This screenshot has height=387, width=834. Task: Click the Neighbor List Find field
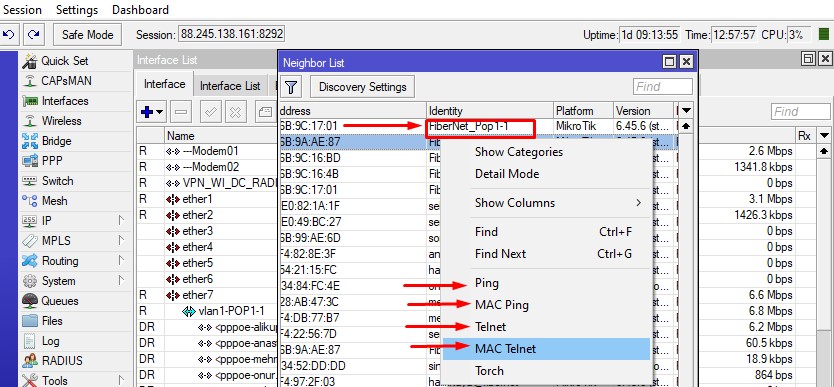click(663, 87)
